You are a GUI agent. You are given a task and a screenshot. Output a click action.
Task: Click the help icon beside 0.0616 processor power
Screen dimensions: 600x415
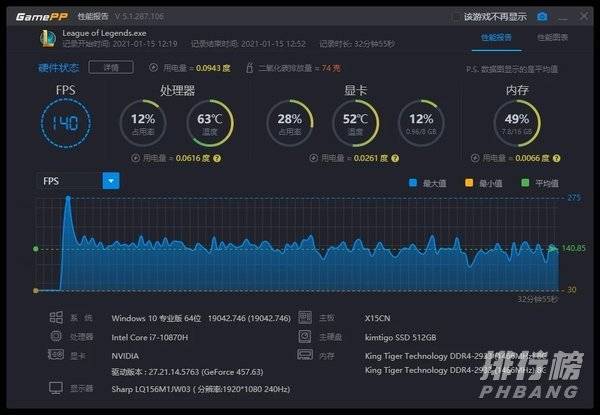(x=217, y=158)
